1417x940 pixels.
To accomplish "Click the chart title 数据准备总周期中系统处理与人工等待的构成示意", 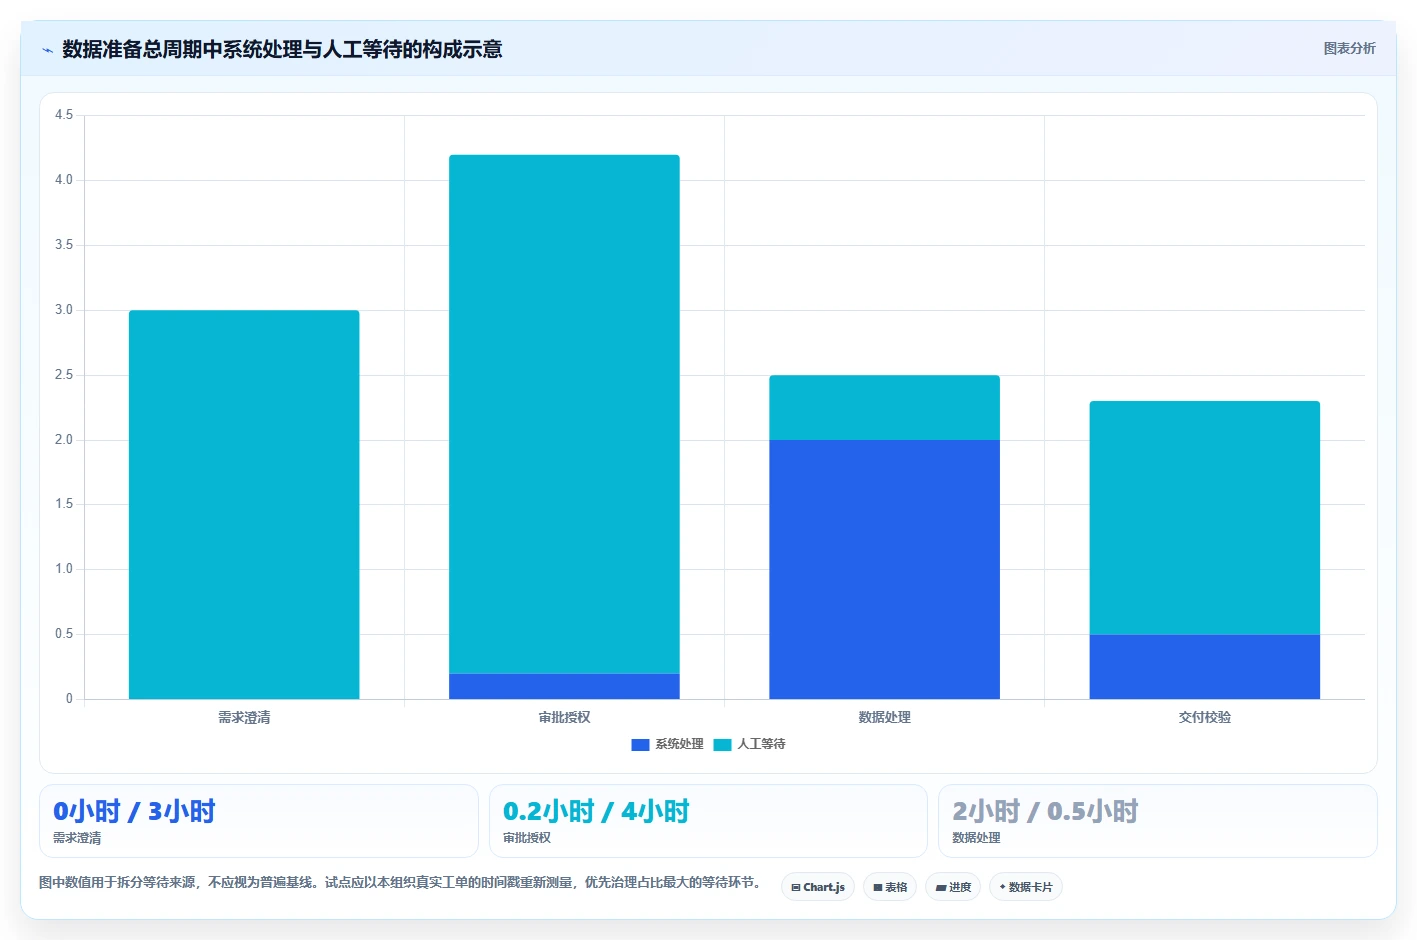I will (282, 49).
